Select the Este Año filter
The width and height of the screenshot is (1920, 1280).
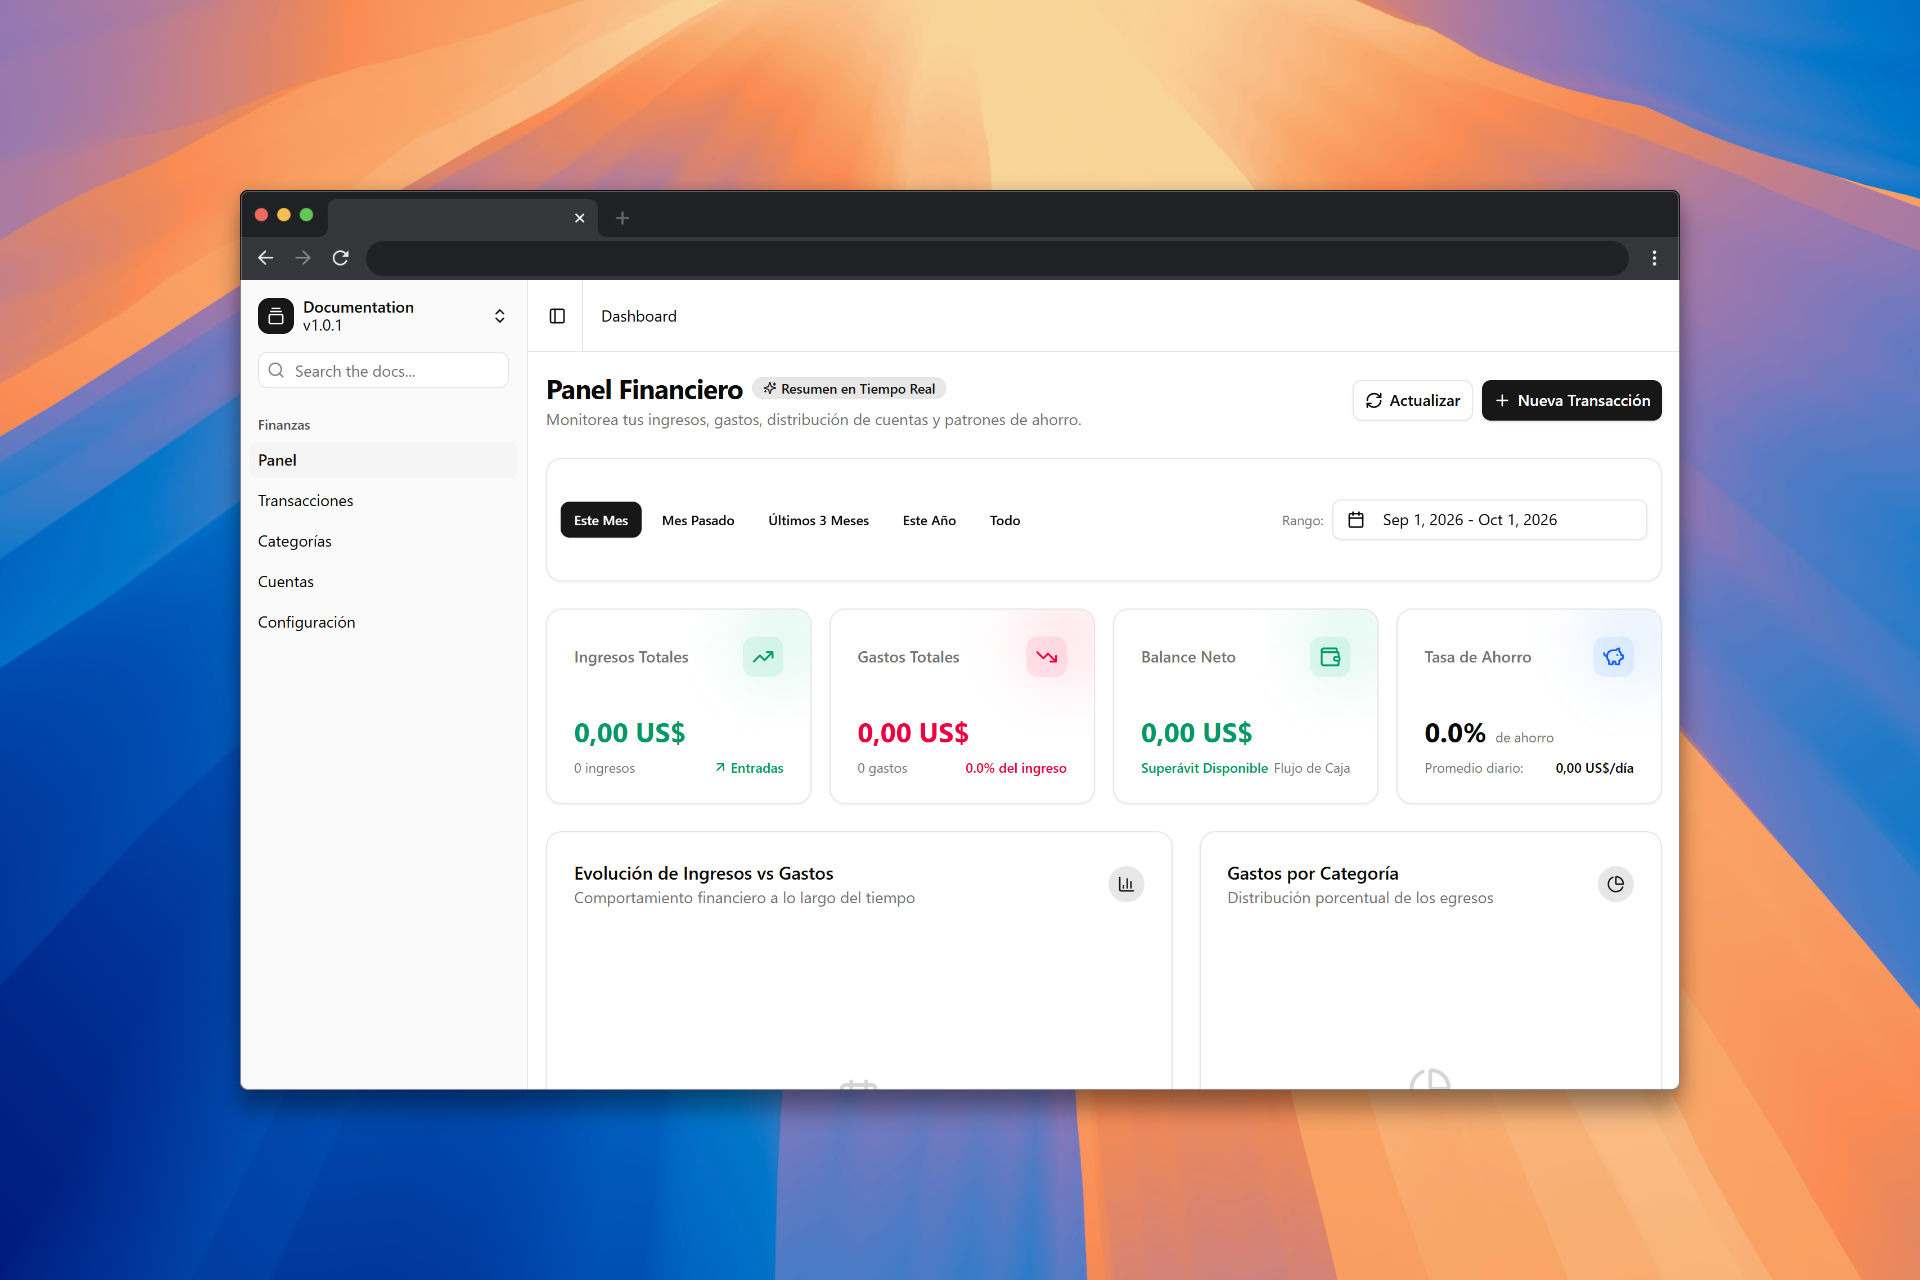(929, 520)
